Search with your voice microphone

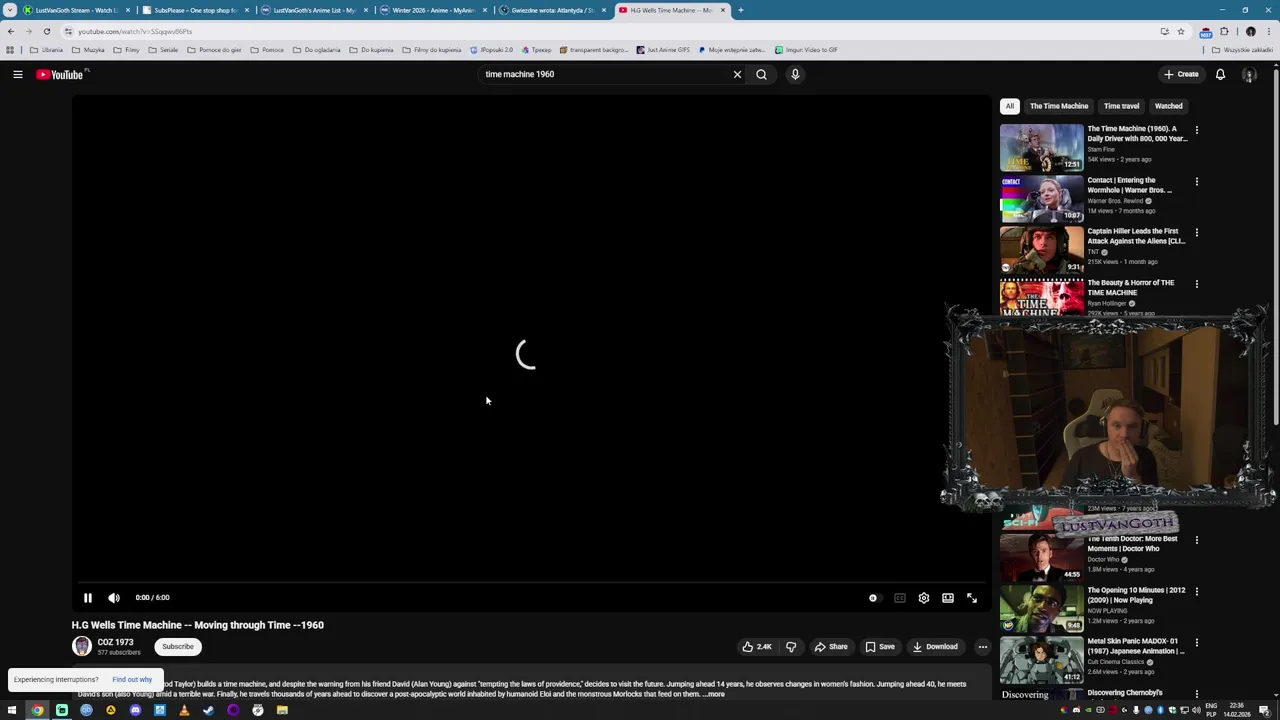point(795,74)
